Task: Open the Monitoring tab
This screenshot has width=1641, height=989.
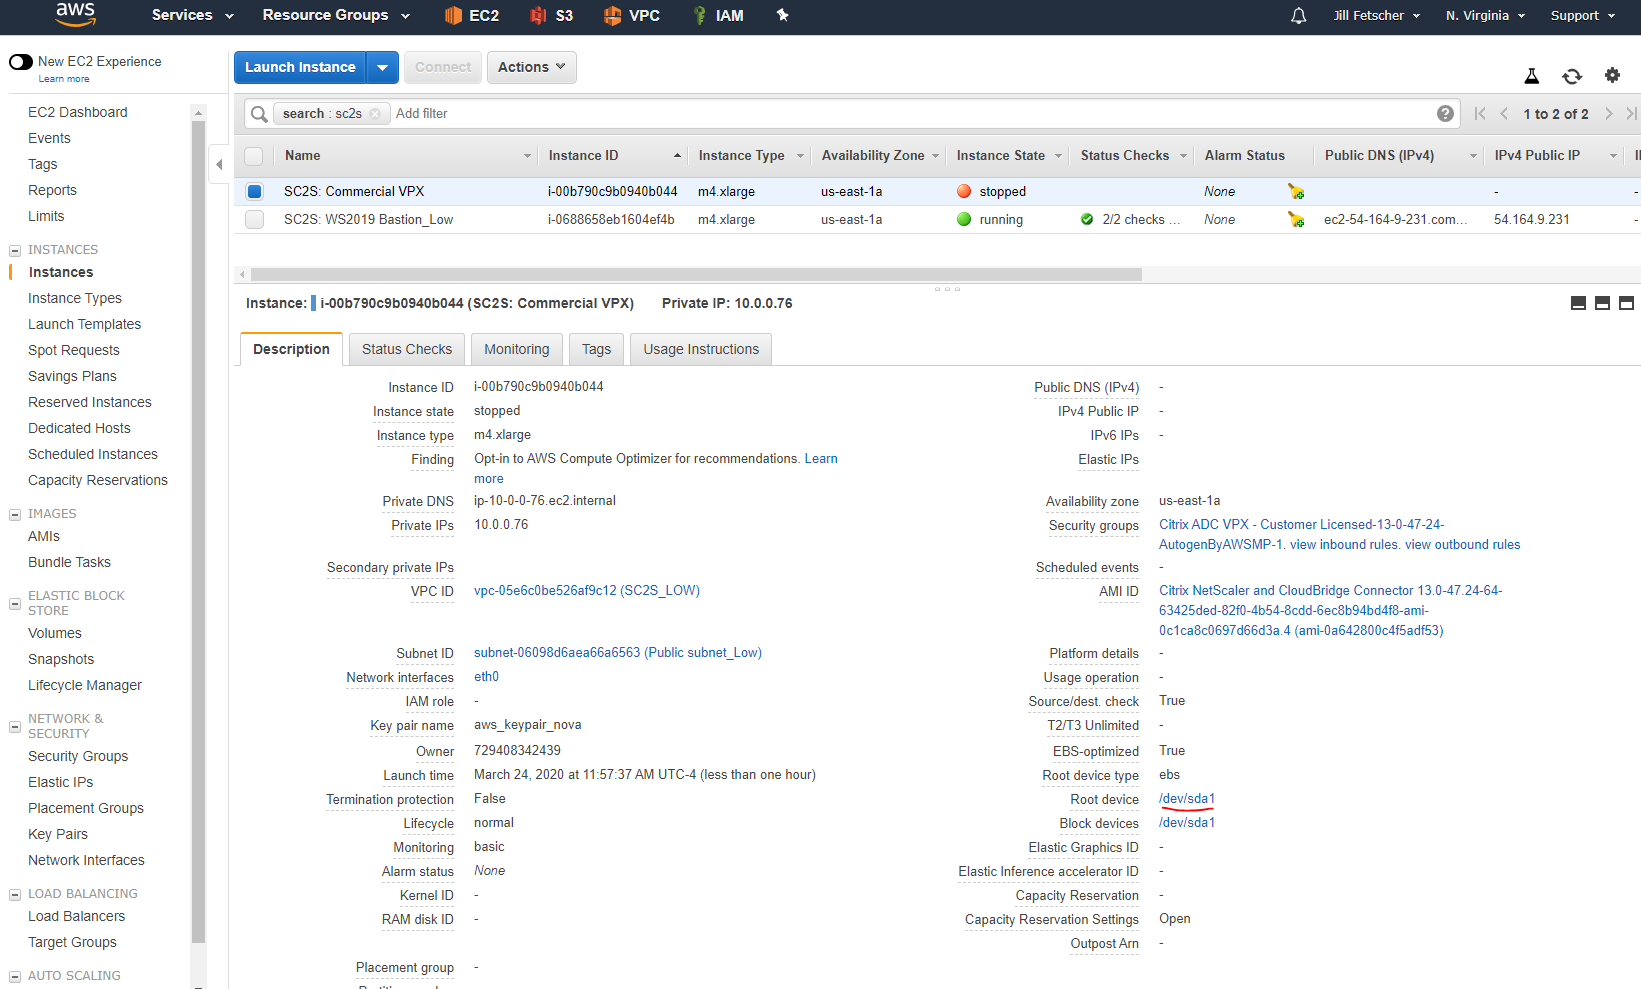Action: [516, 349]
